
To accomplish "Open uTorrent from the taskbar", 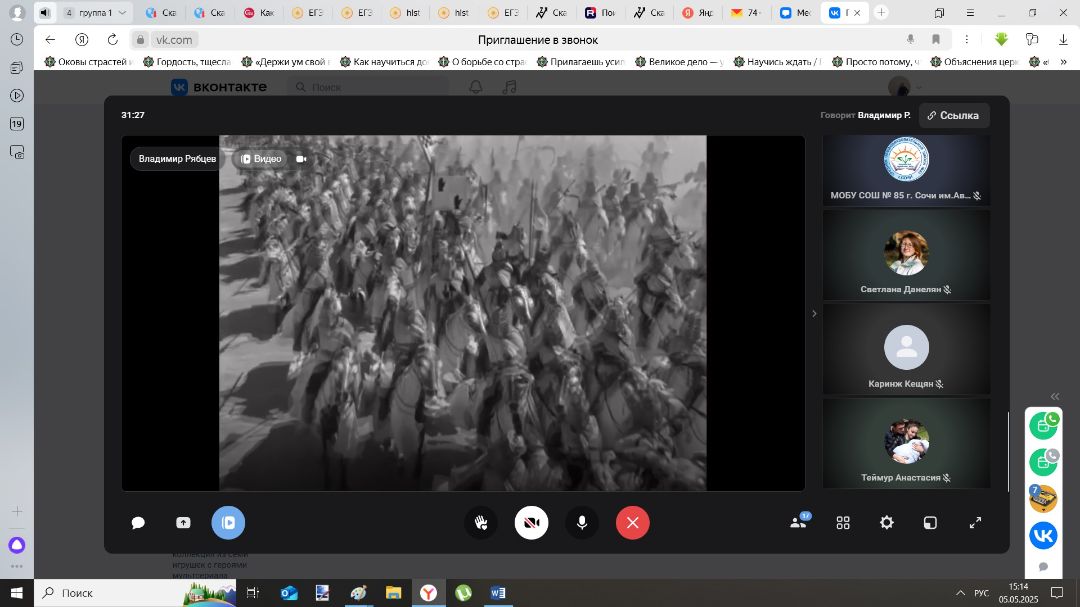I will (463, 593).
